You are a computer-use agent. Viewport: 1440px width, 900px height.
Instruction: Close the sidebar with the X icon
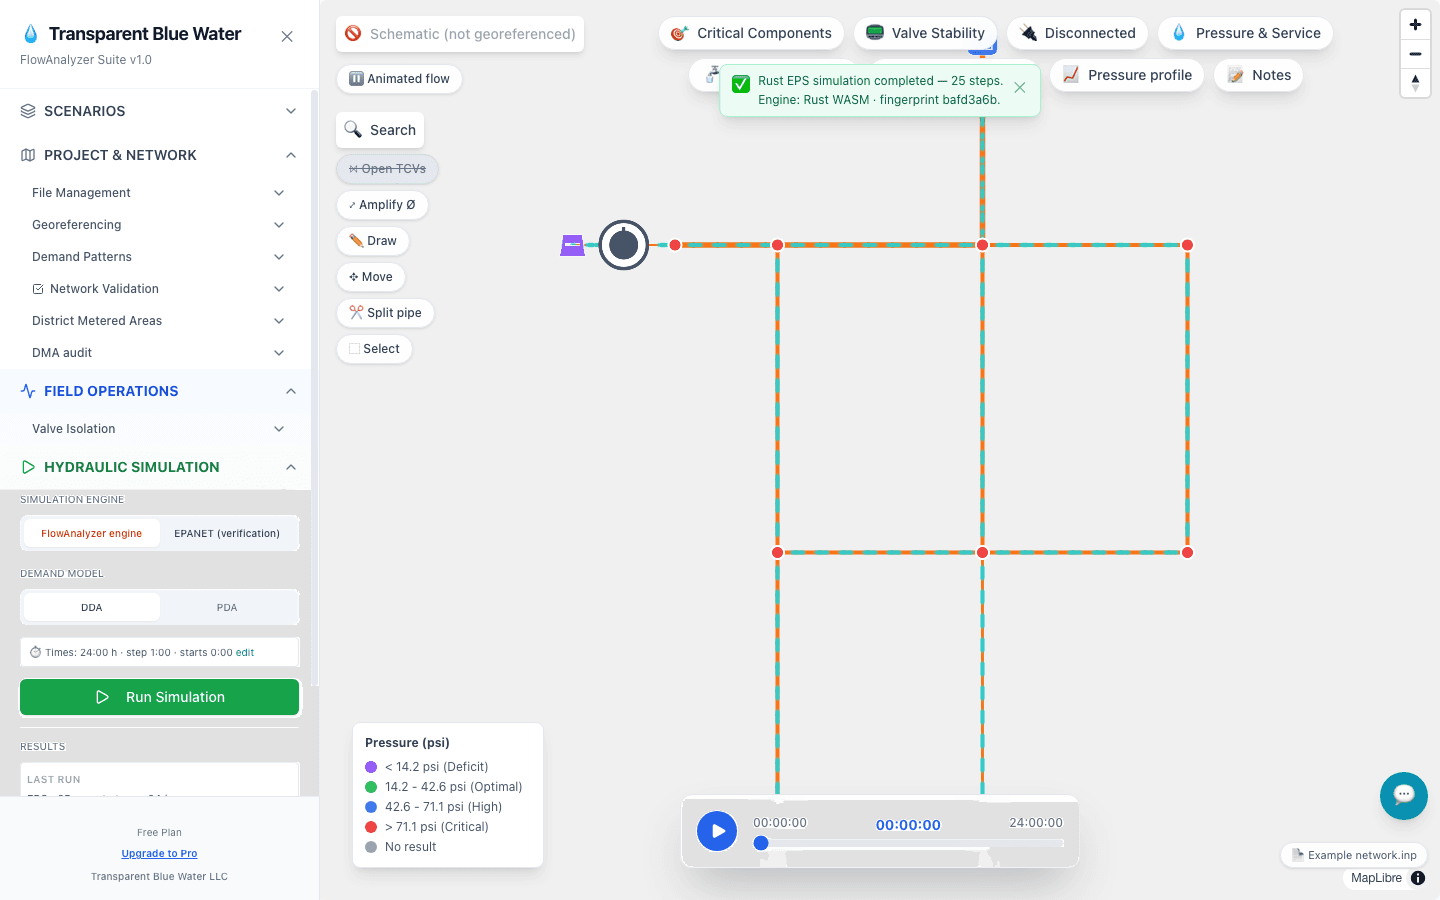pyautogui.click(x=287, y=37)
